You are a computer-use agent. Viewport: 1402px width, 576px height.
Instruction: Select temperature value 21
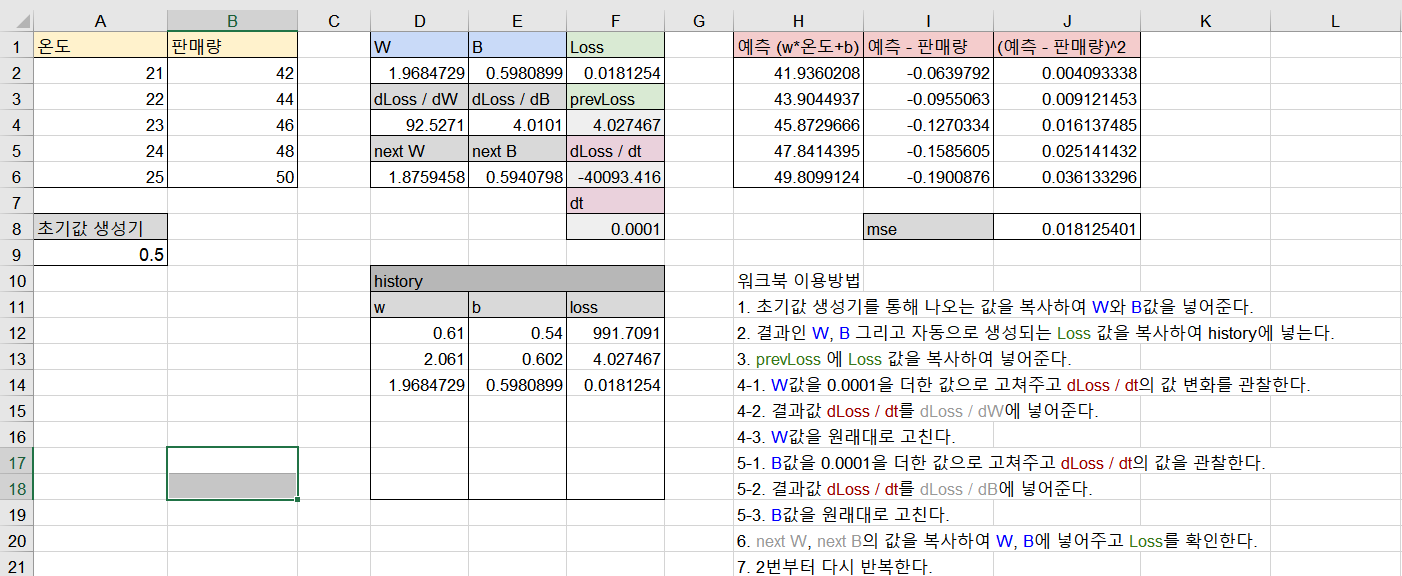coord(100,72)
